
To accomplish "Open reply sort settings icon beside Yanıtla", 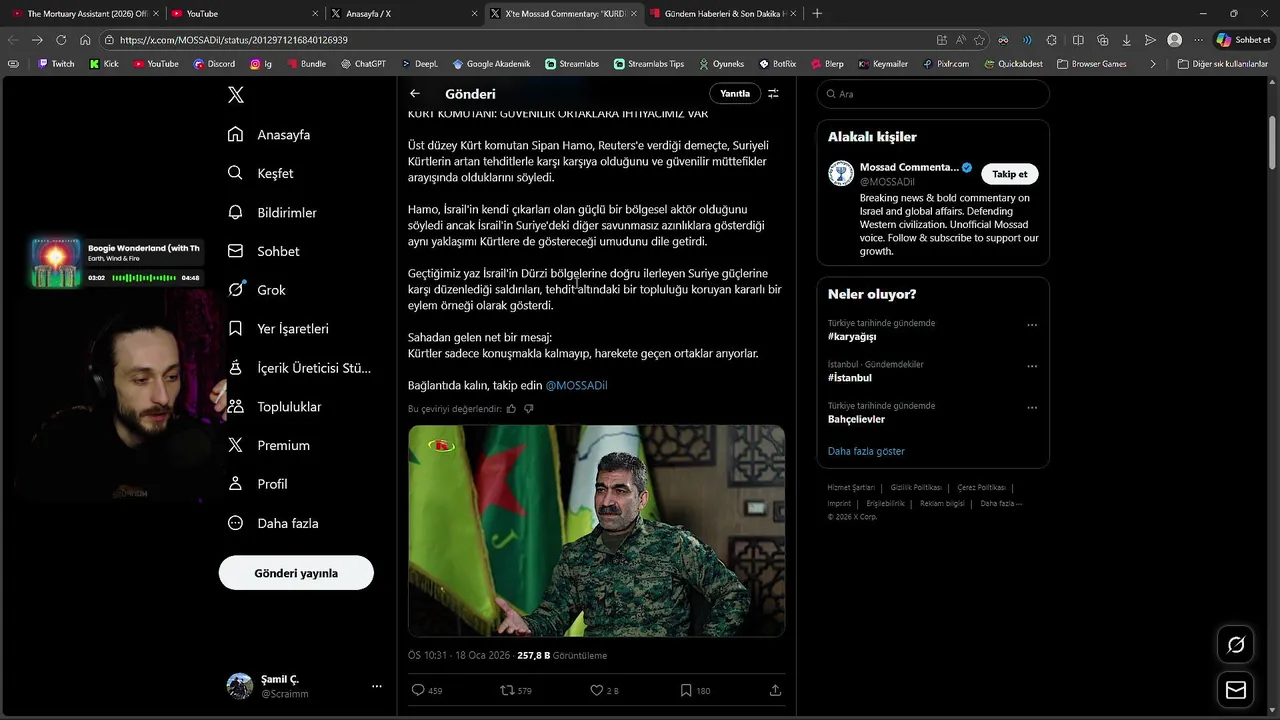I will pos(773,94).
